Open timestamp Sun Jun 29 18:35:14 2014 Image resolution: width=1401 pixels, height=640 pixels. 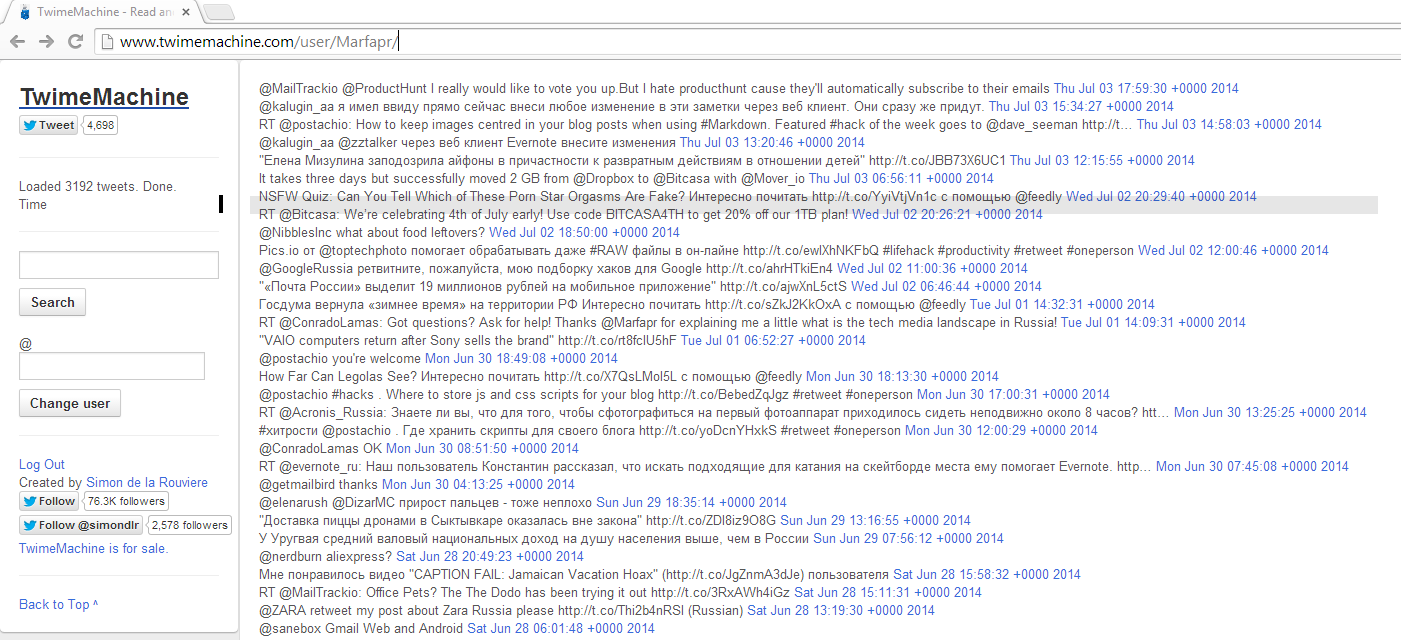point(691,502)
